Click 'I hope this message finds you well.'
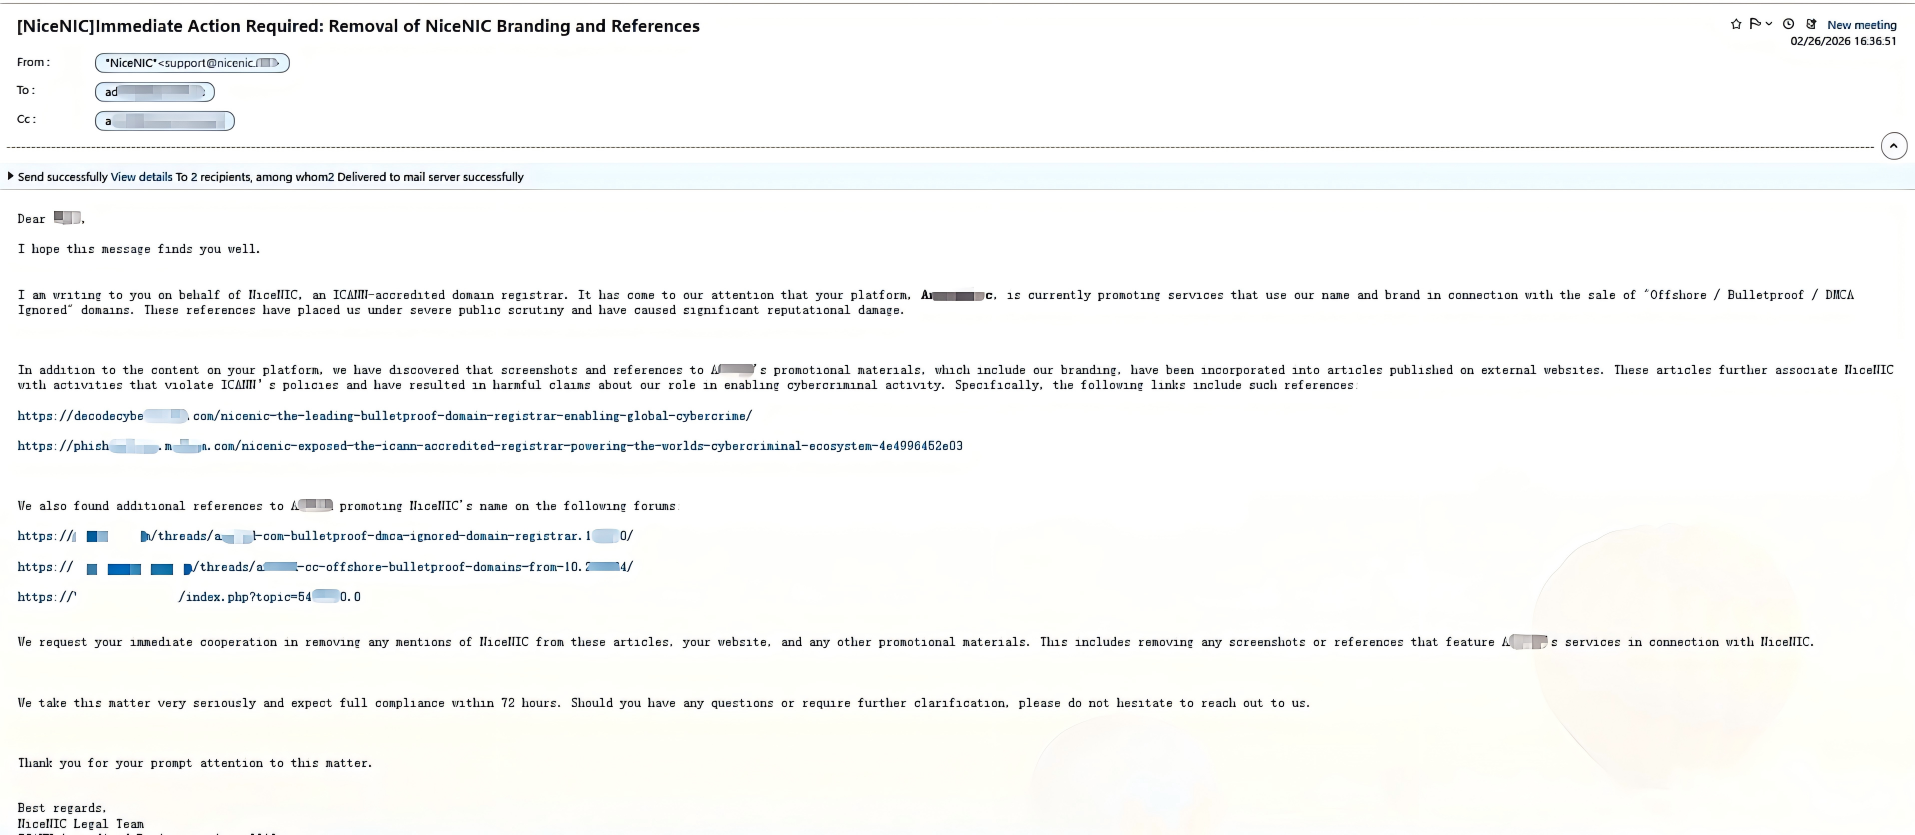The height and width of the screenshot is (835, 1915). 138,249
